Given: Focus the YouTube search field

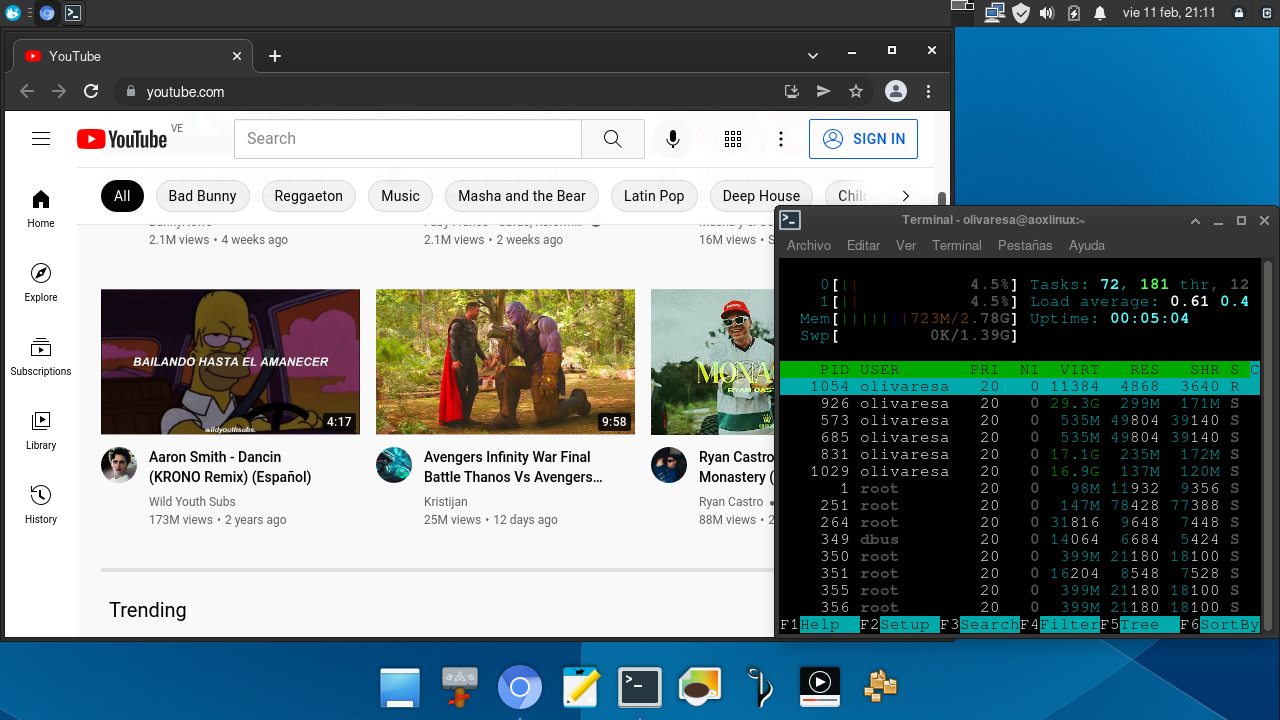Looking at the screenshot, I should click(407, 139).
